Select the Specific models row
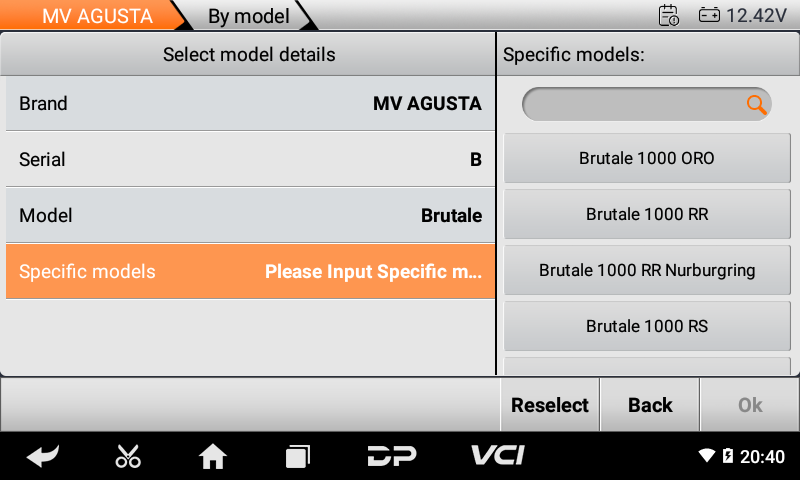Viewport: 800px width, 480px height. (250, 271)
